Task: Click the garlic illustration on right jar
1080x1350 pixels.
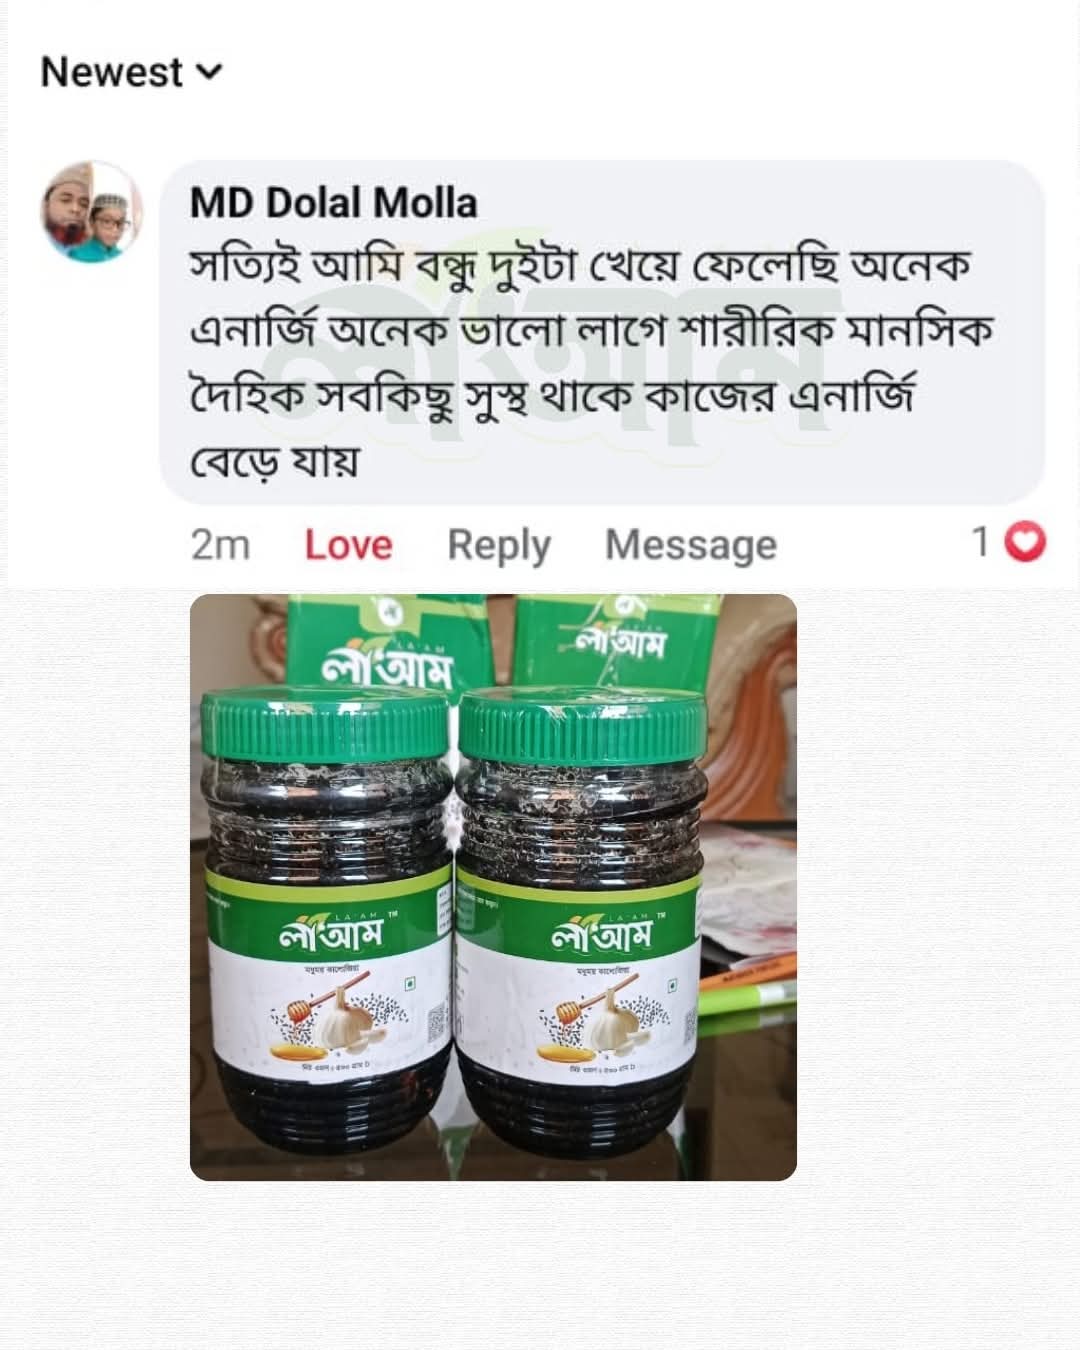Action: tap(610, 1022)
